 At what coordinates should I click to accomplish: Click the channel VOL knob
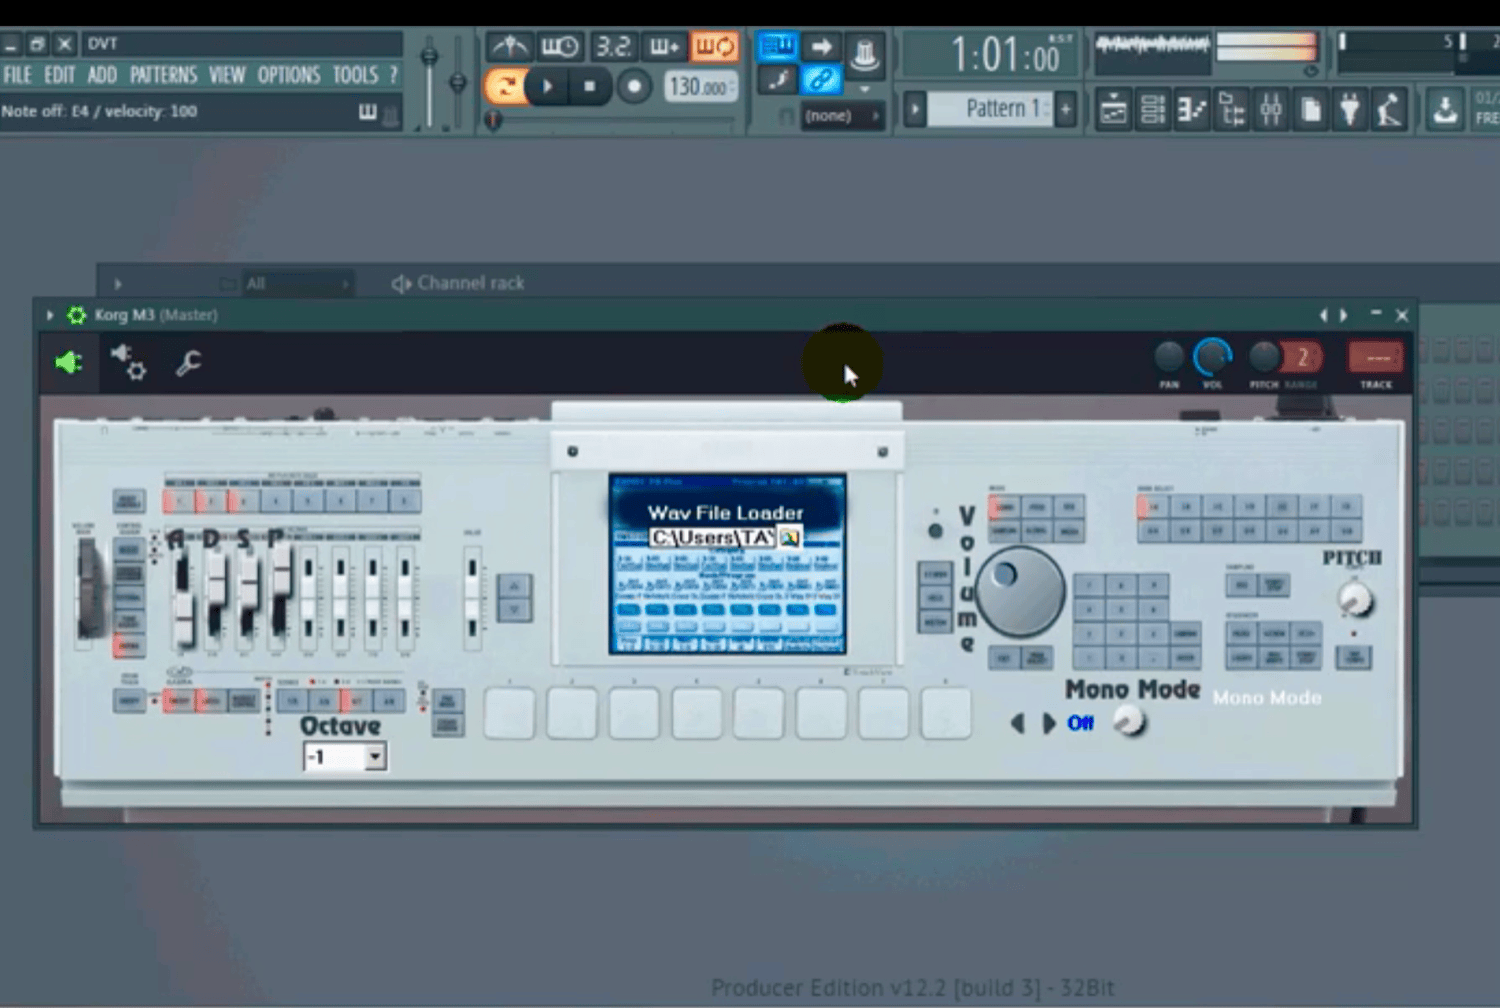pos(1213,356)
